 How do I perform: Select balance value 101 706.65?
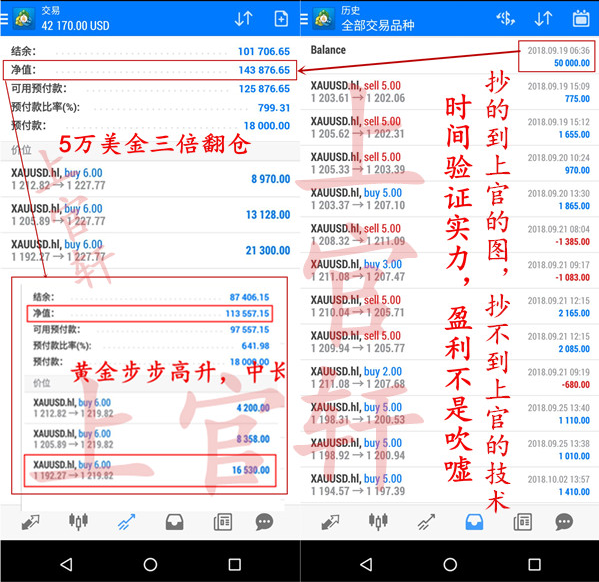(264, 52)
